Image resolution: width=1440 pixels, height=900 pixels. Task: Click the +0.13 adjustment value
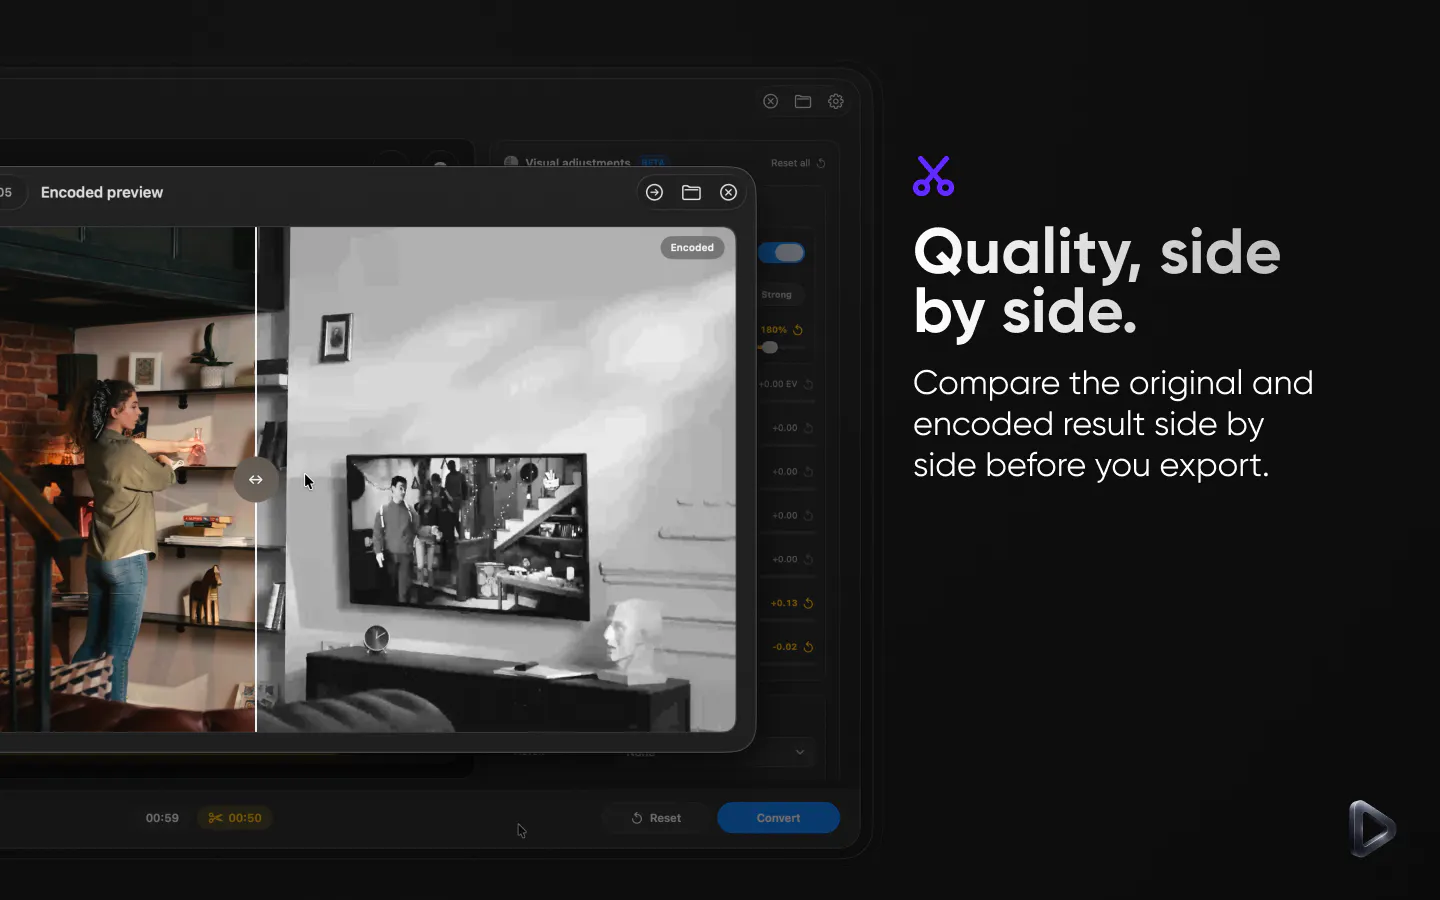click(x=784, y=603)
